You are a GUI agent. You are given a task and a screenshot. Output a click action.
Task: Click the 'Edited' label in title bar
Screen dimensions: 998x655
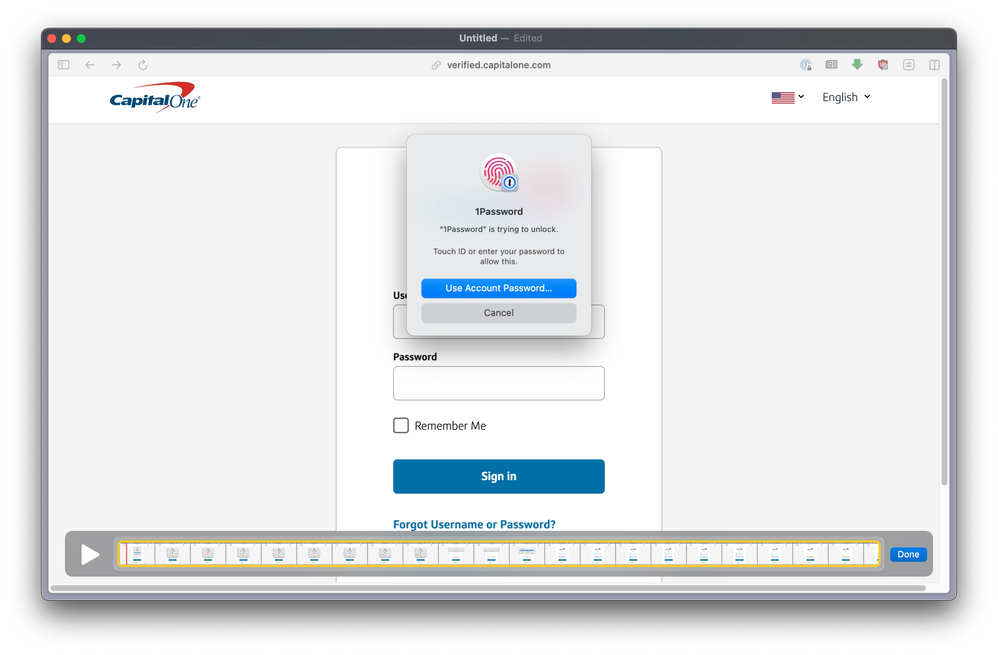click(528, 38)
